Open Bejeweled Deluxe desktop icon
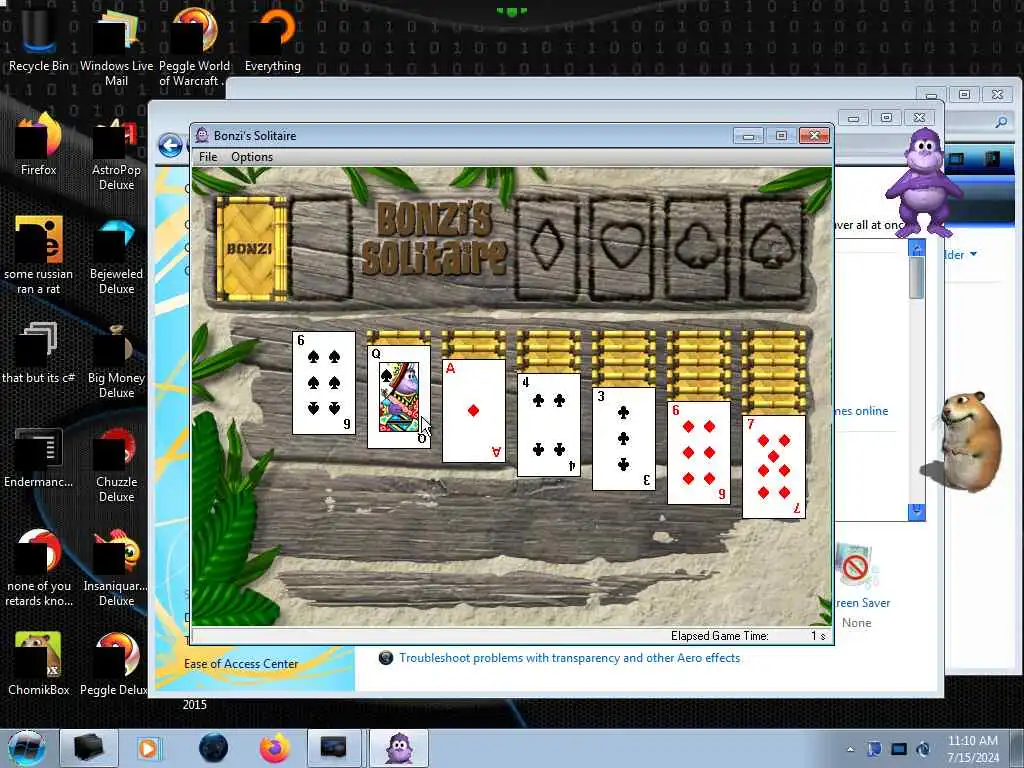The height and width of the screenshot is (768, 1024). click(116, 256)
